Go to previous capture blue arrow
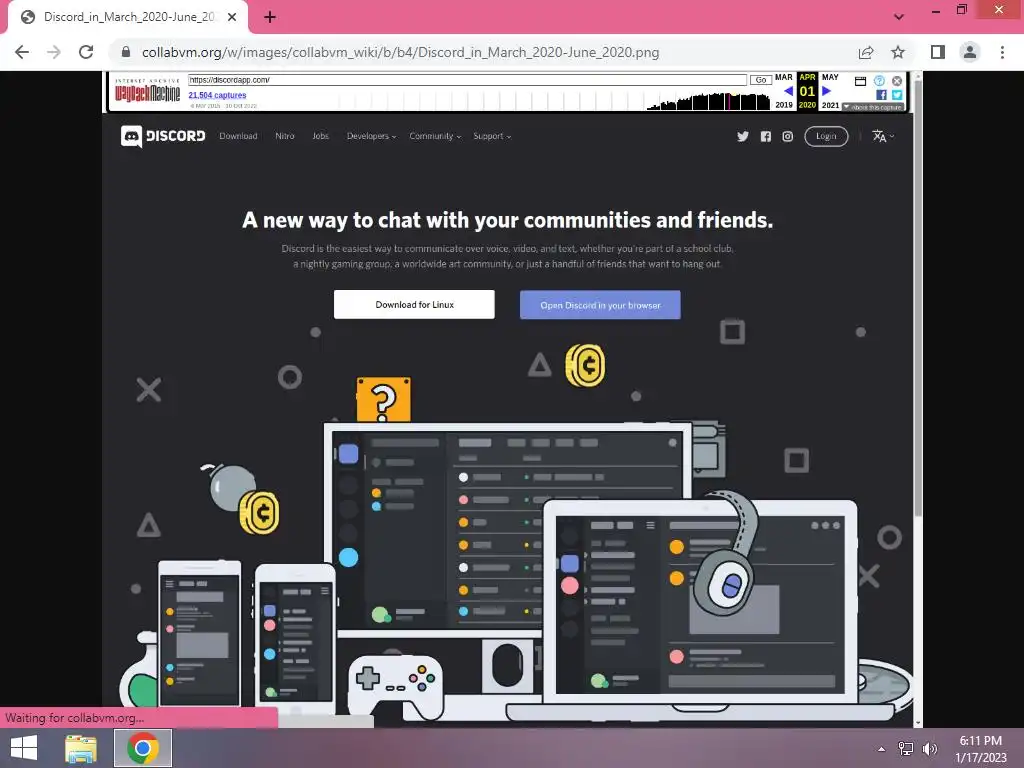This screenshot has height=768, width=1024. point(788,91)
